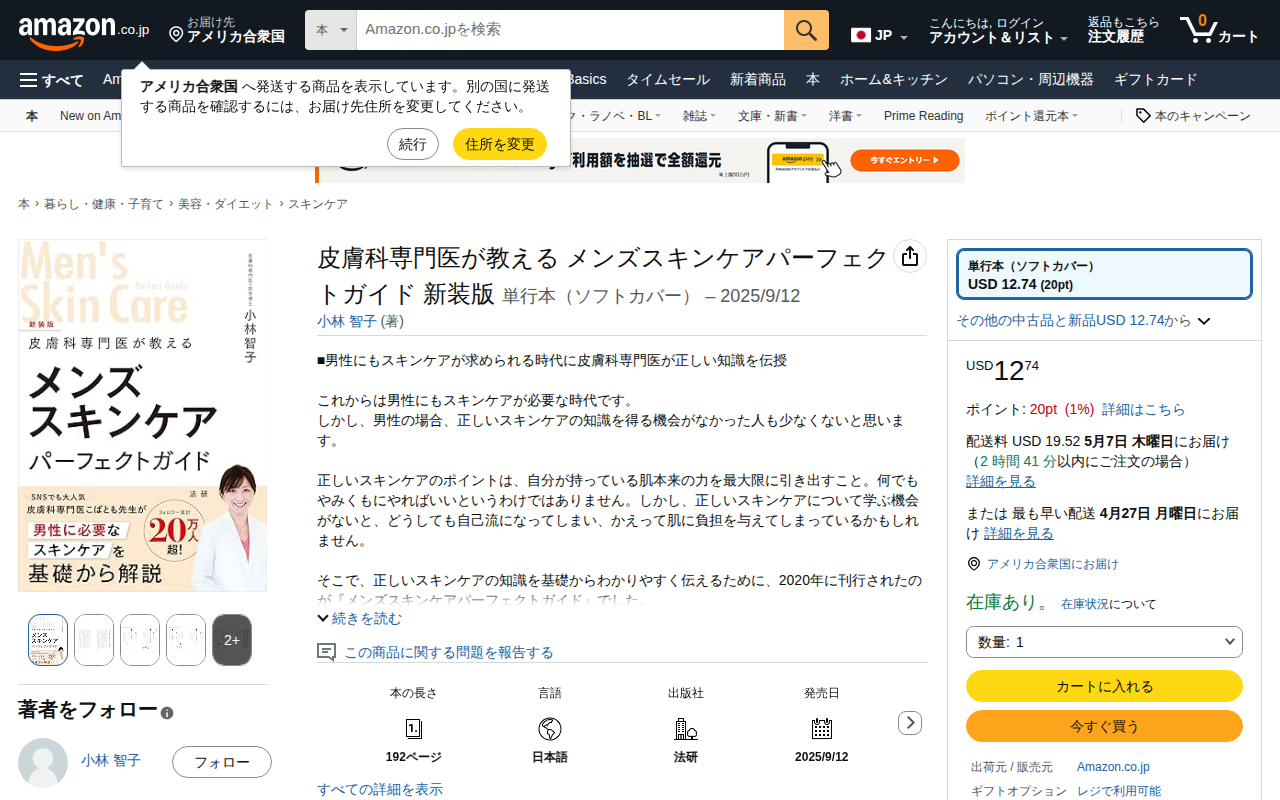This screenshot has height=800, width=1280.
Task: Select ホーム&キッチン nav item
Action: pyautogui.click(x=893, y=80)
